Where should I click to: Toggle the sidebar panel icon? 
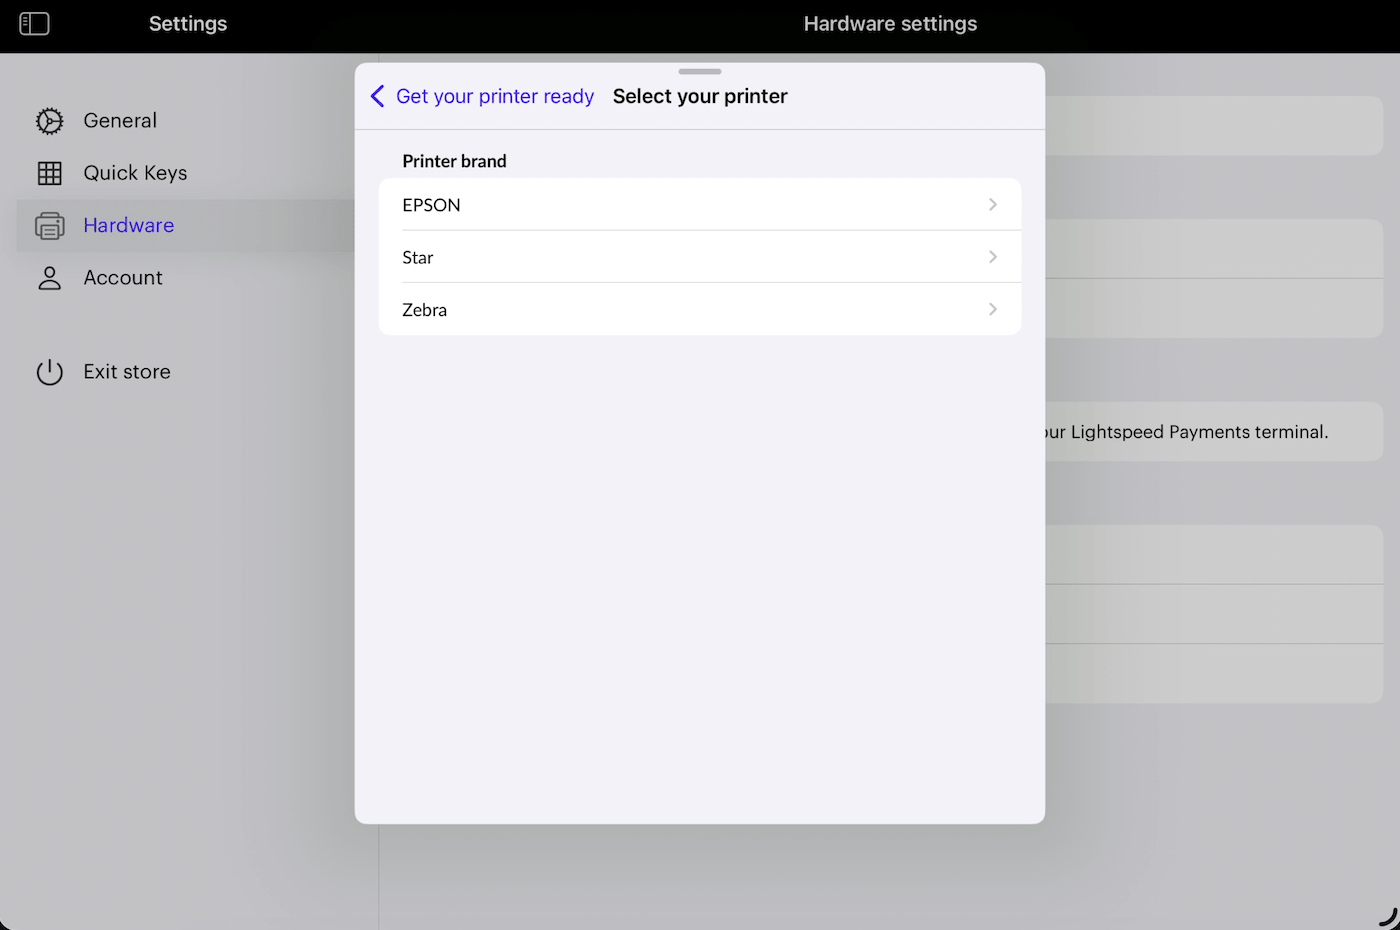pyautogui.click(x=34, y=24)
